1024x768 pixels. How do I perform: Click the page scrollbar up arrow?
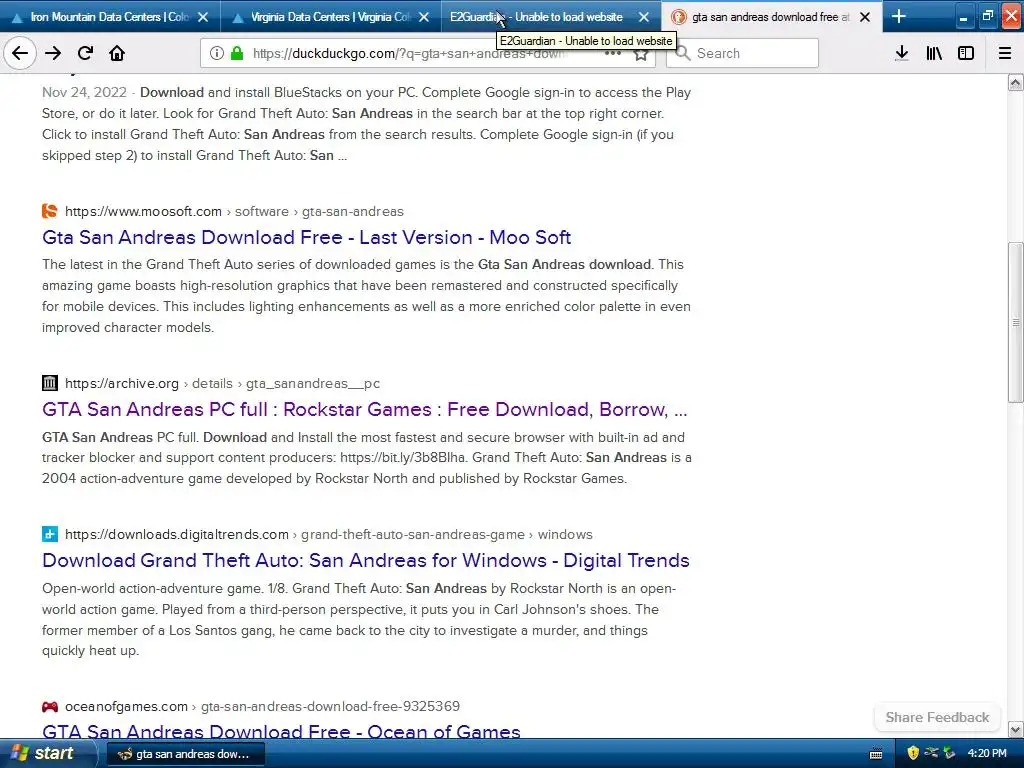[1015, 82]
